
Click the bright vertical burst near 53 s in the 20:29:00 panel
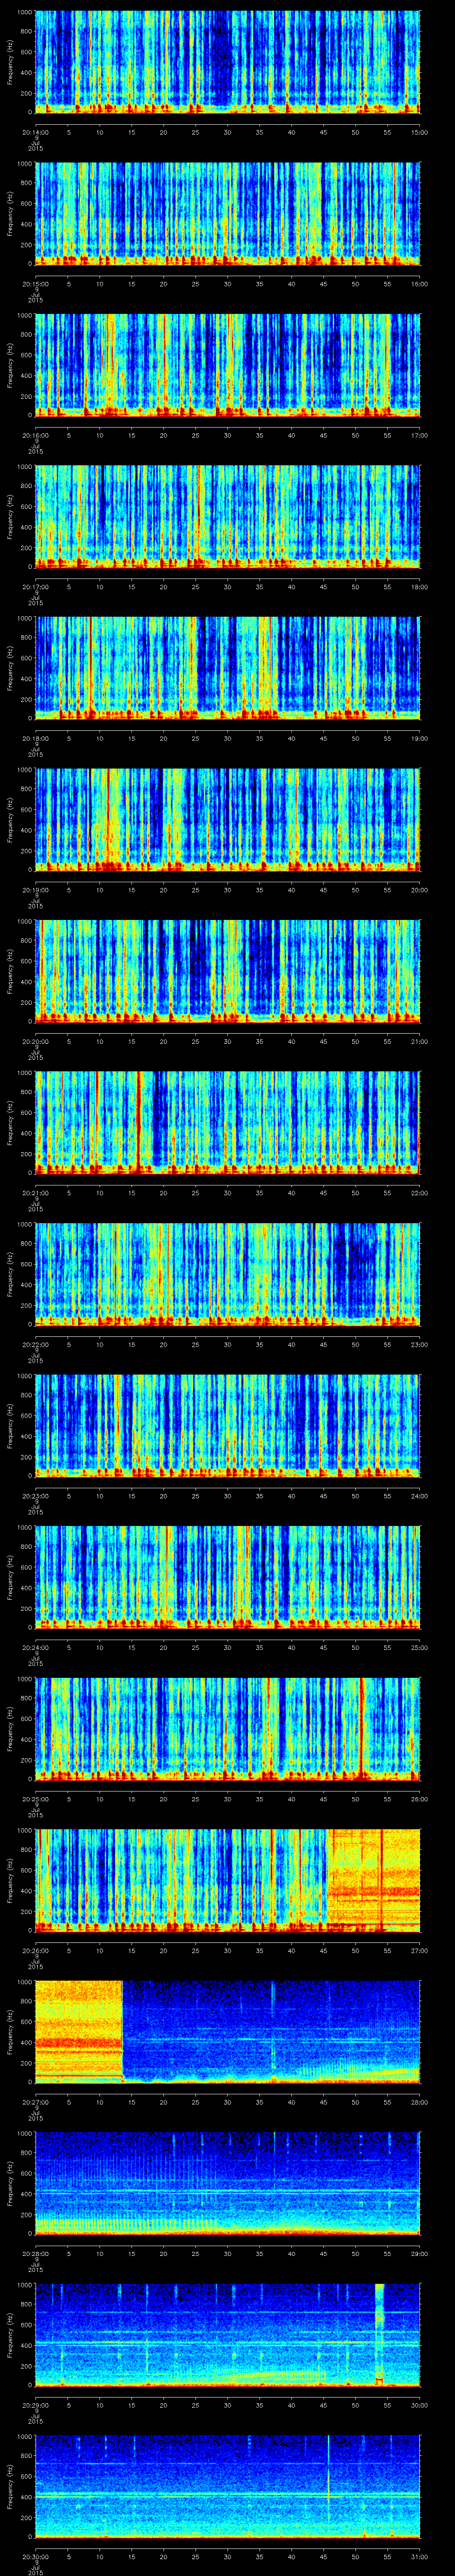[x=380, y=2334]
